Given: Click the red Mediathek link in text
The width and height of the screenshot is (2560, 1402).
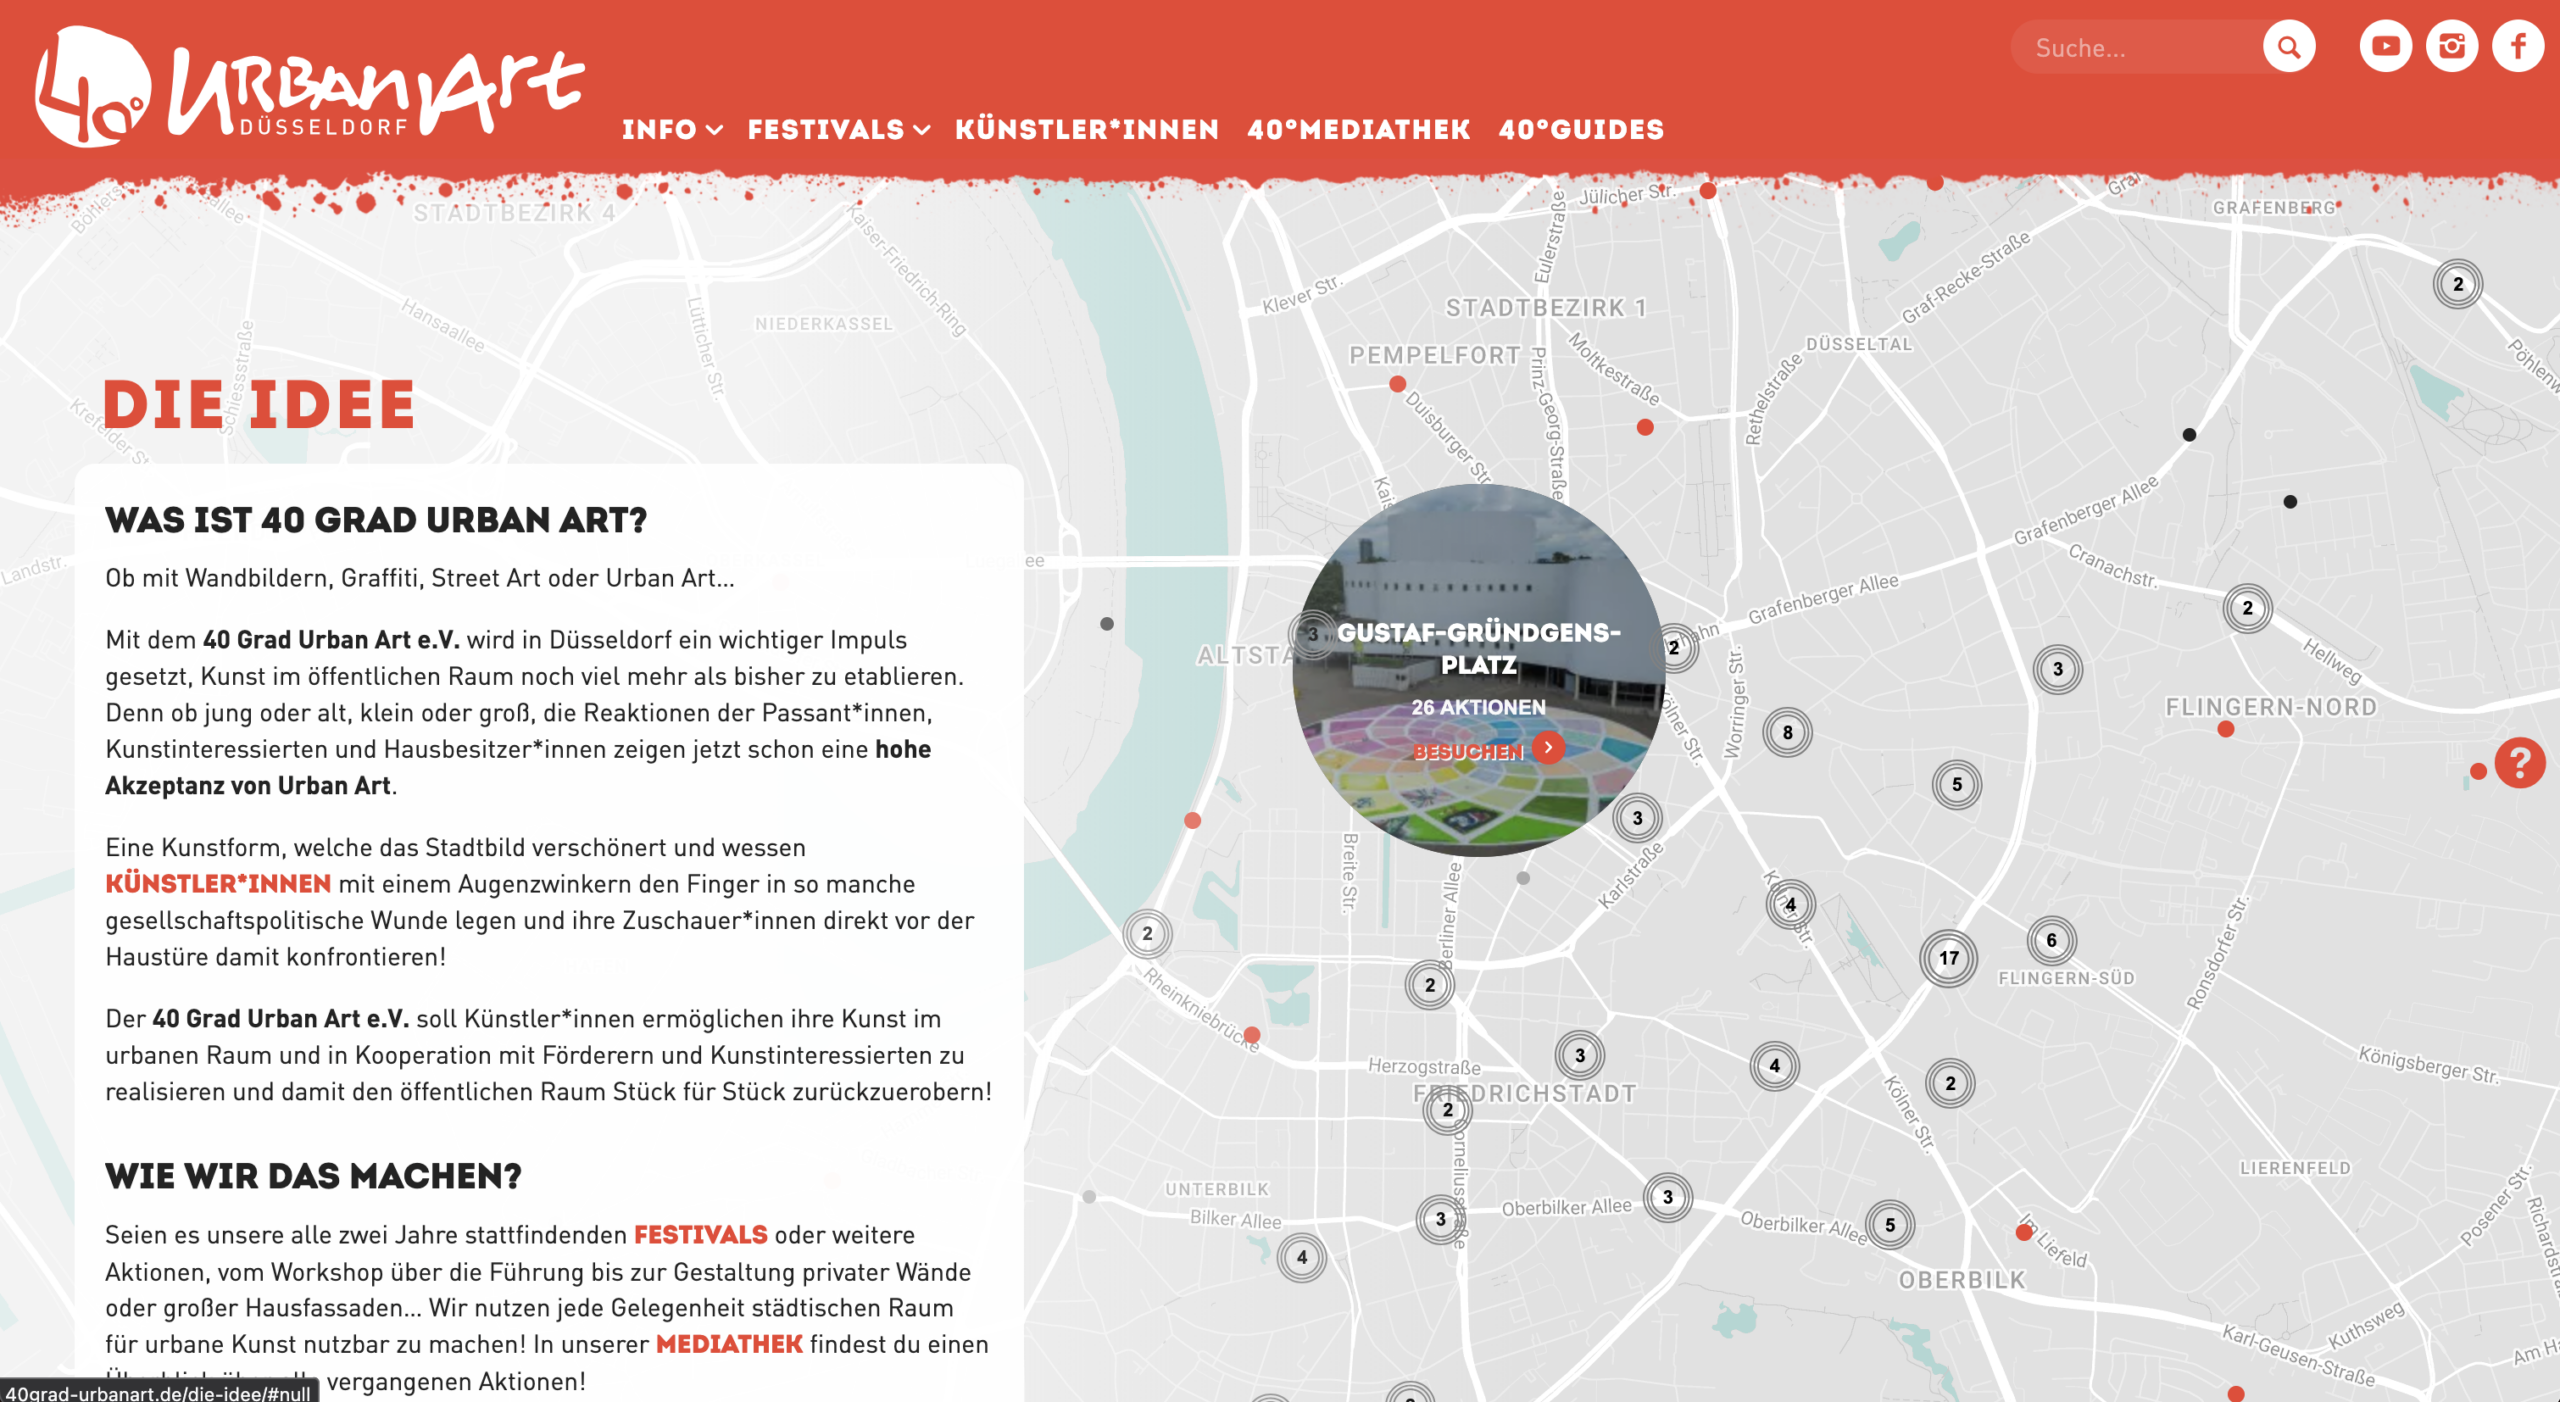Looking at the screenshot, I should 729,1344.
